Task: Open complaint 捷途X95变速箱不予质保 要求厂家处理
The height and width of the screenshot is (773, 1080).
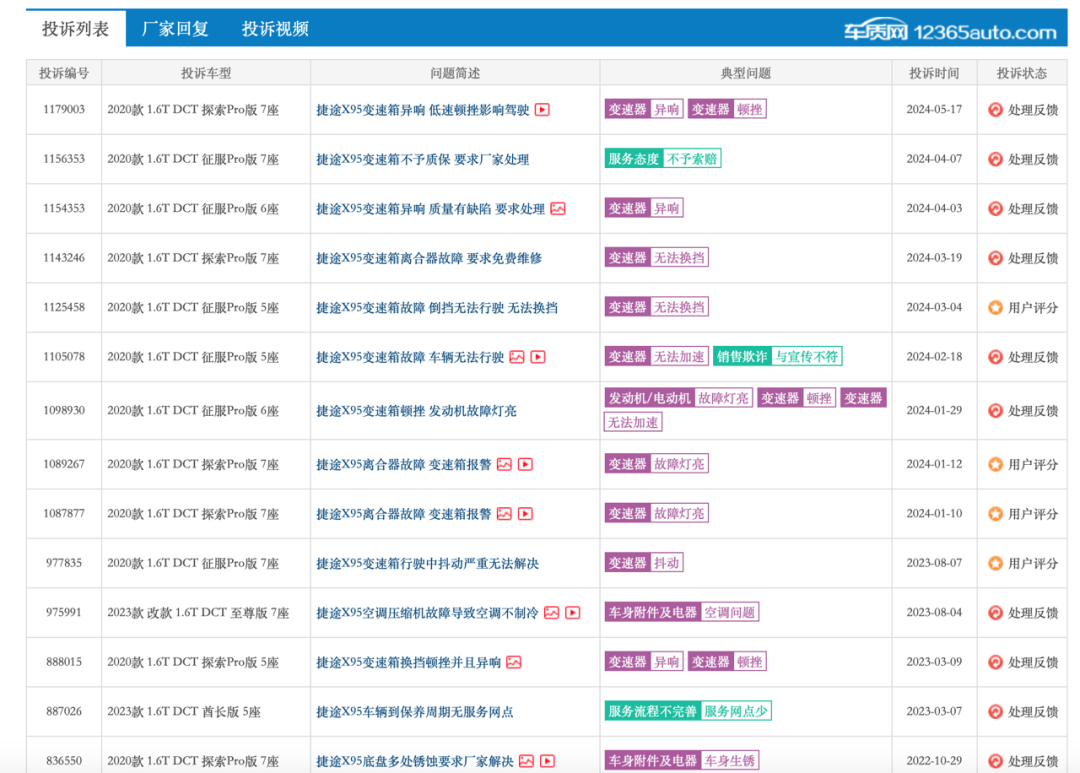Action: [422, 159]
